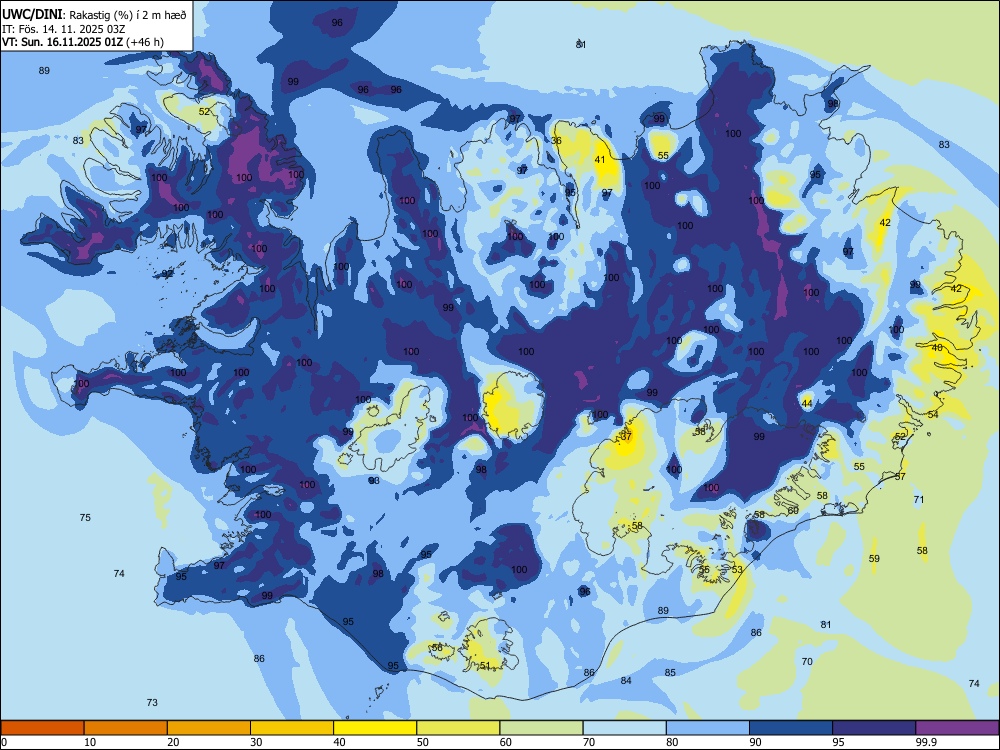Click the map value '41' in the yellow northern patch
This screenshot has height=750, width=1000.
[x=599, y=159]
